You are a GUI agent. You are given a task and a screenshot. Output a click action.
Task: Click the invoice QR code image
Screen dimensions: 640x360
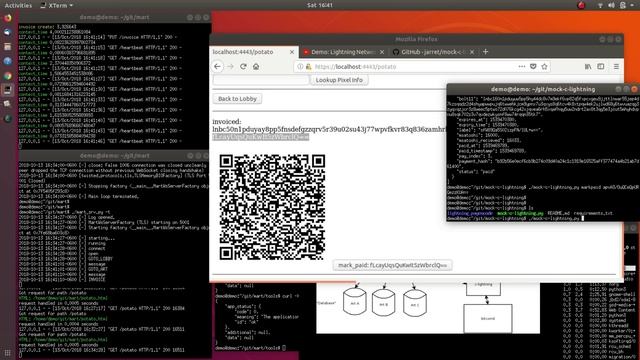(x=272, y=207)
